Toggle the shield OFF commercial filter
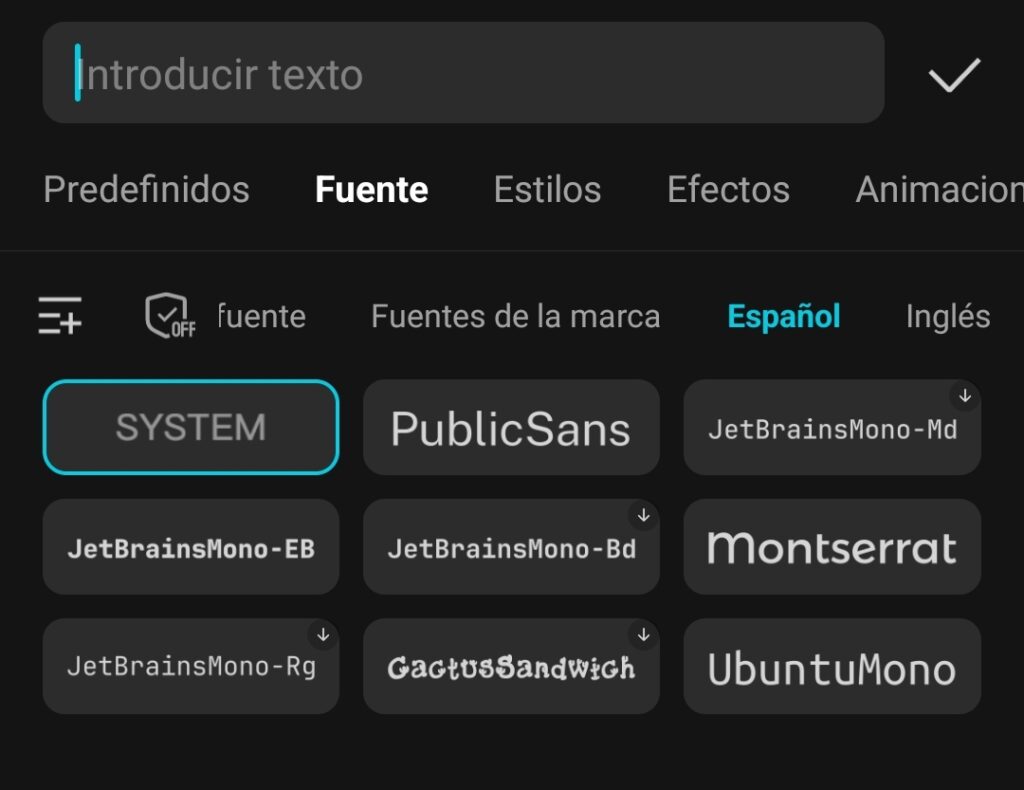The width and height of the screenshot is (1024, 790). point(169,316)
